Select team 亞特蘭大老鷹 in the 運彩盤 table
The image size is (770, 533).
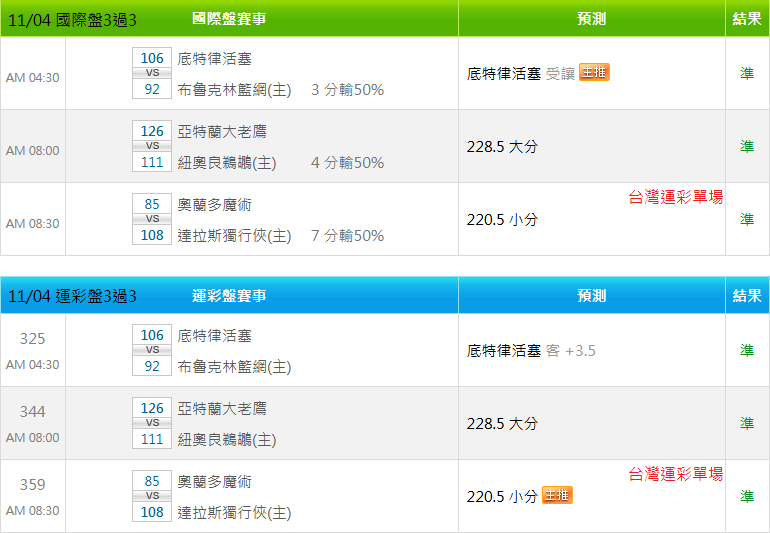tap(222, 408)
